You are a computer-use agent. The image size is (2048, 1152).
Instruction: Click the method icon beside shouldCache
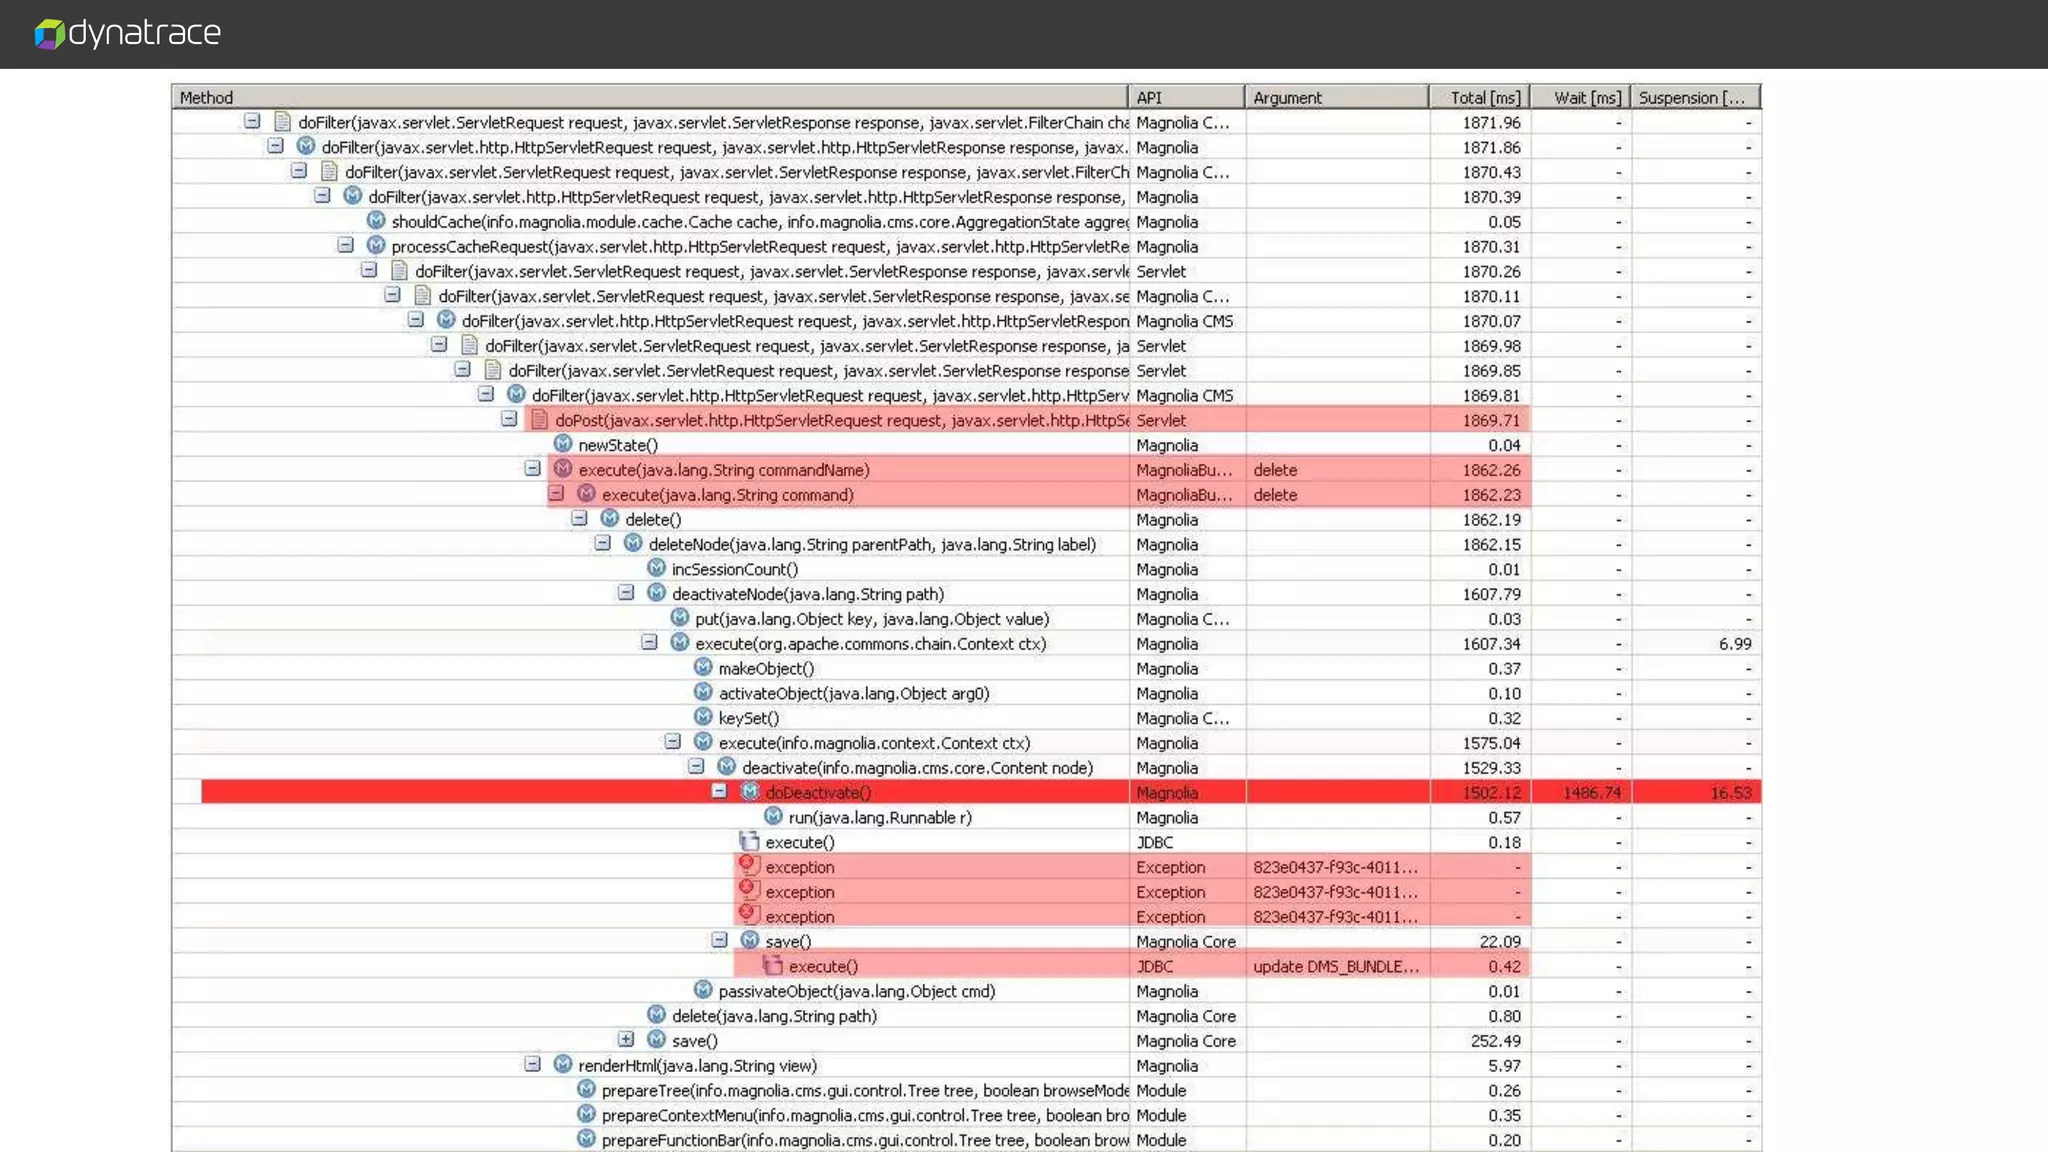(376, 221)
